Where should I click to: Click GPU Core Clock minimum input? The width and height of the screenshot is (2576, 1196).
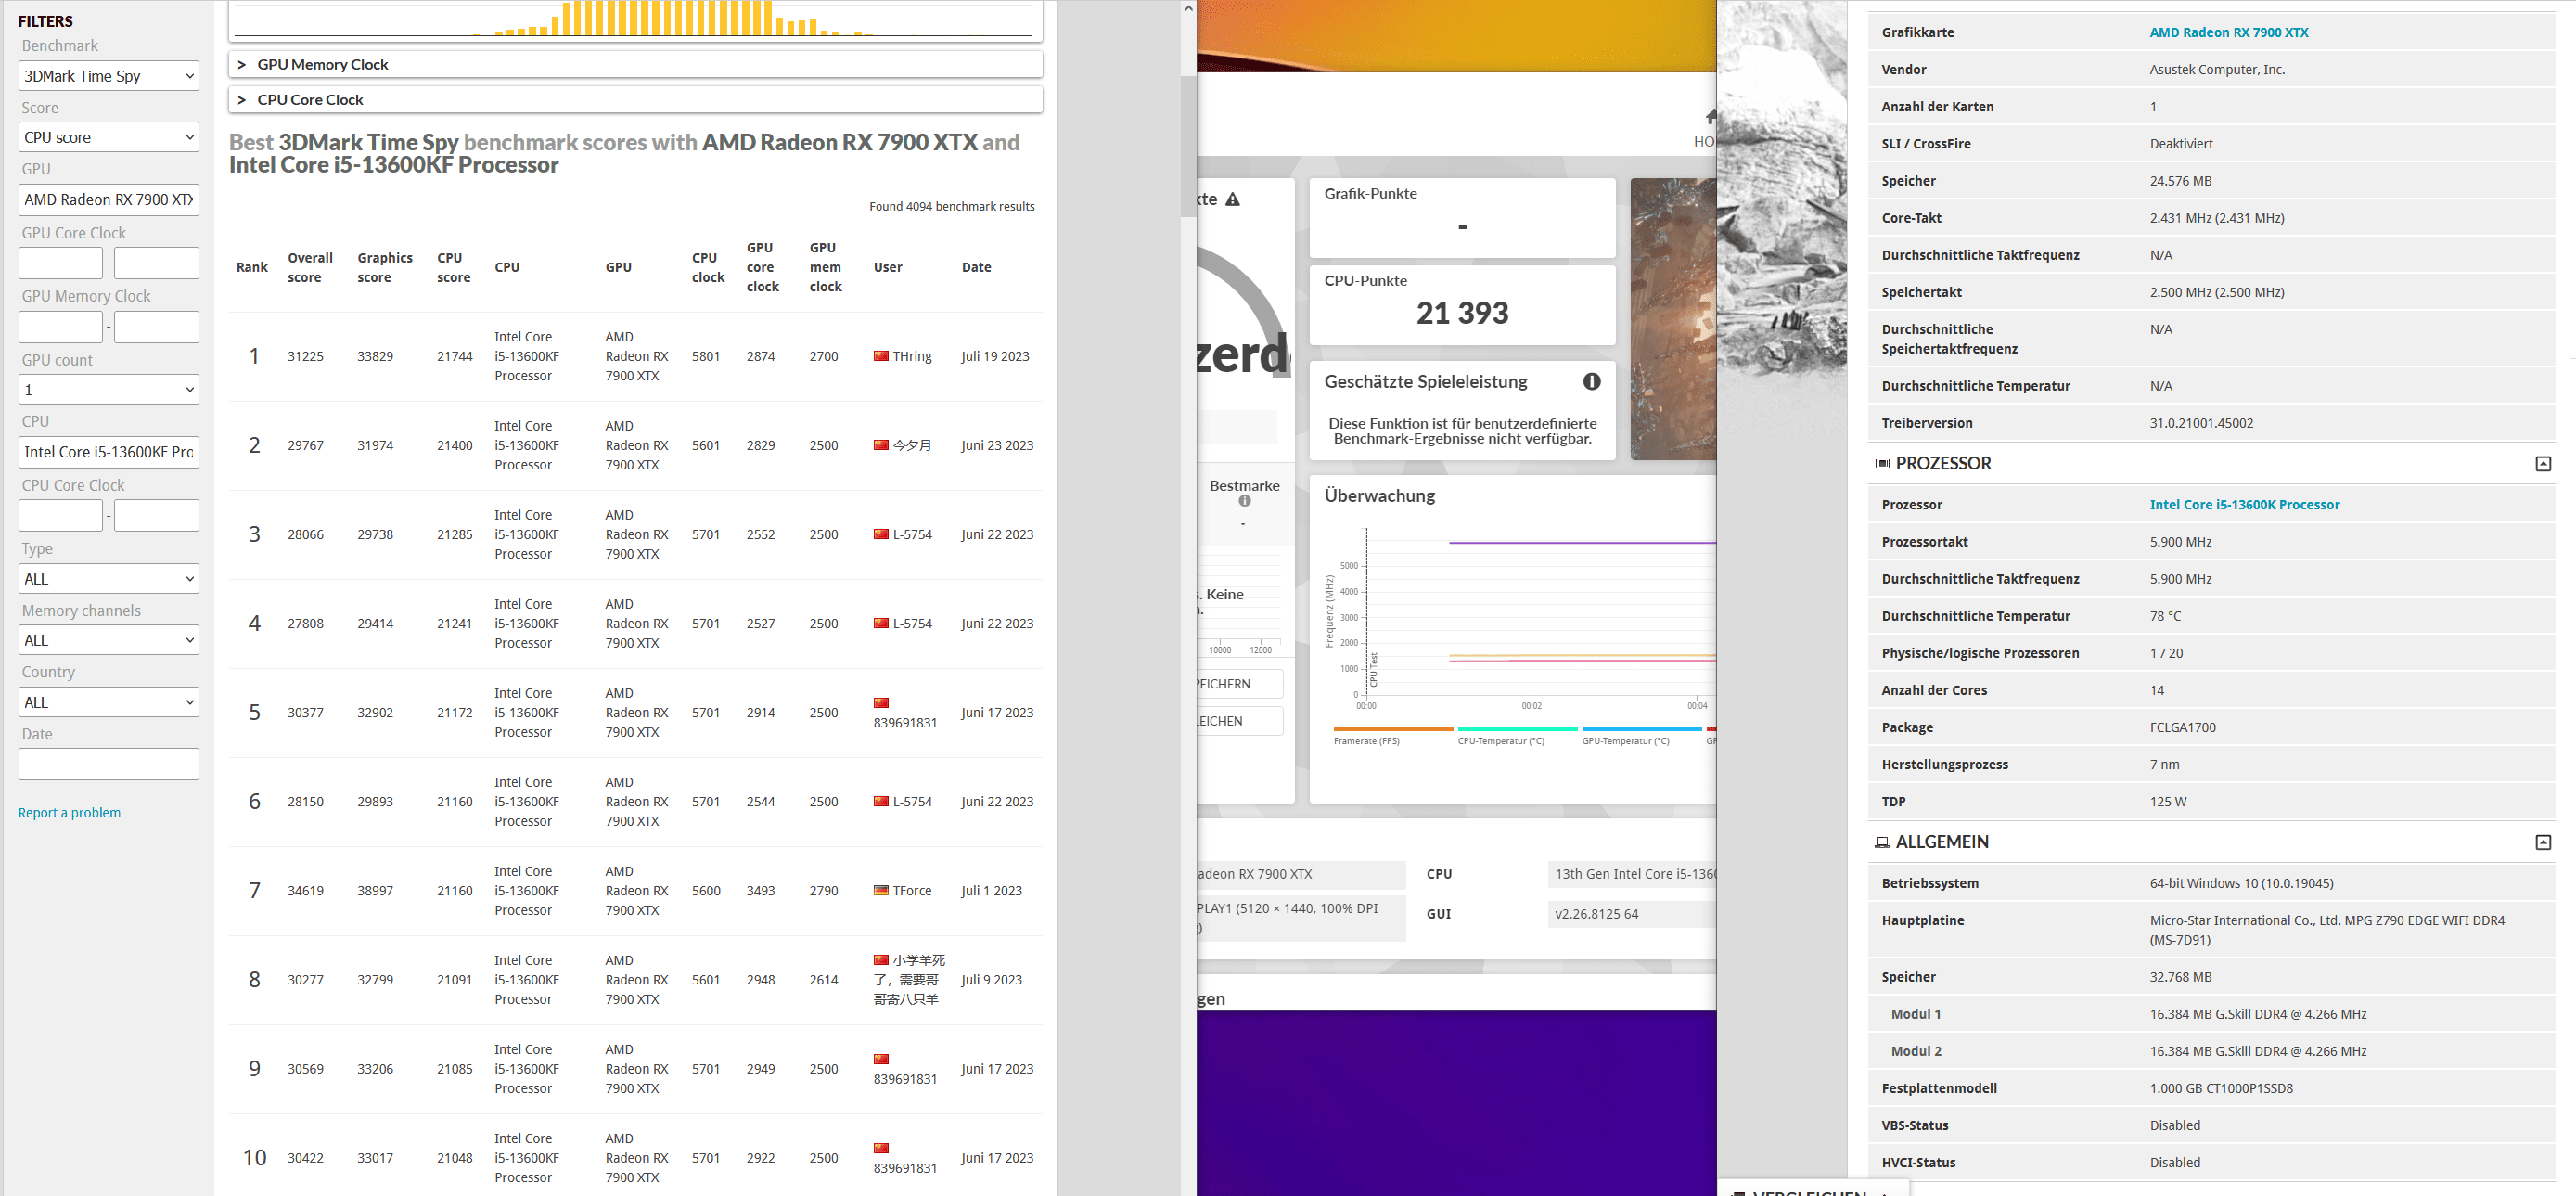click(x=61, y=263)
